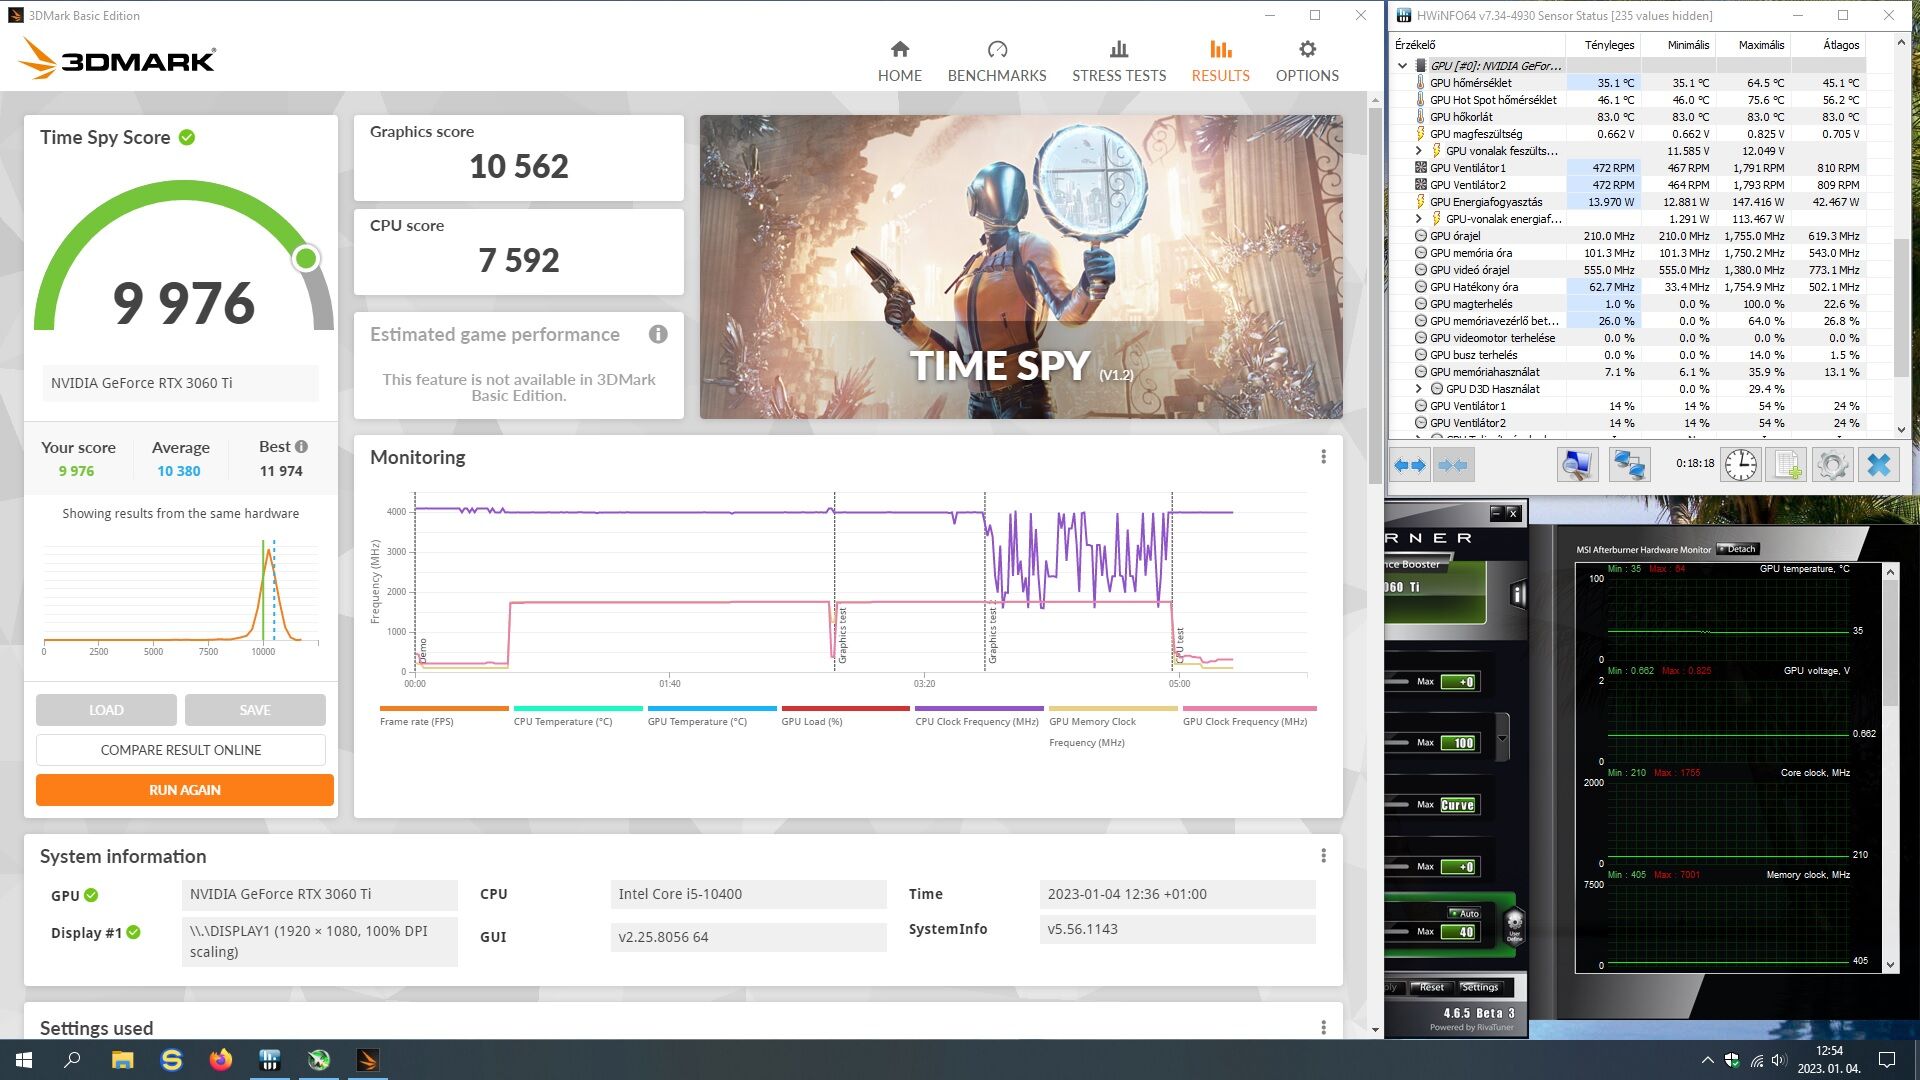Screen dimensions: 1920x1080
Task: Click the Time Spy benchmark artwork
Action: coord(1021,267)
